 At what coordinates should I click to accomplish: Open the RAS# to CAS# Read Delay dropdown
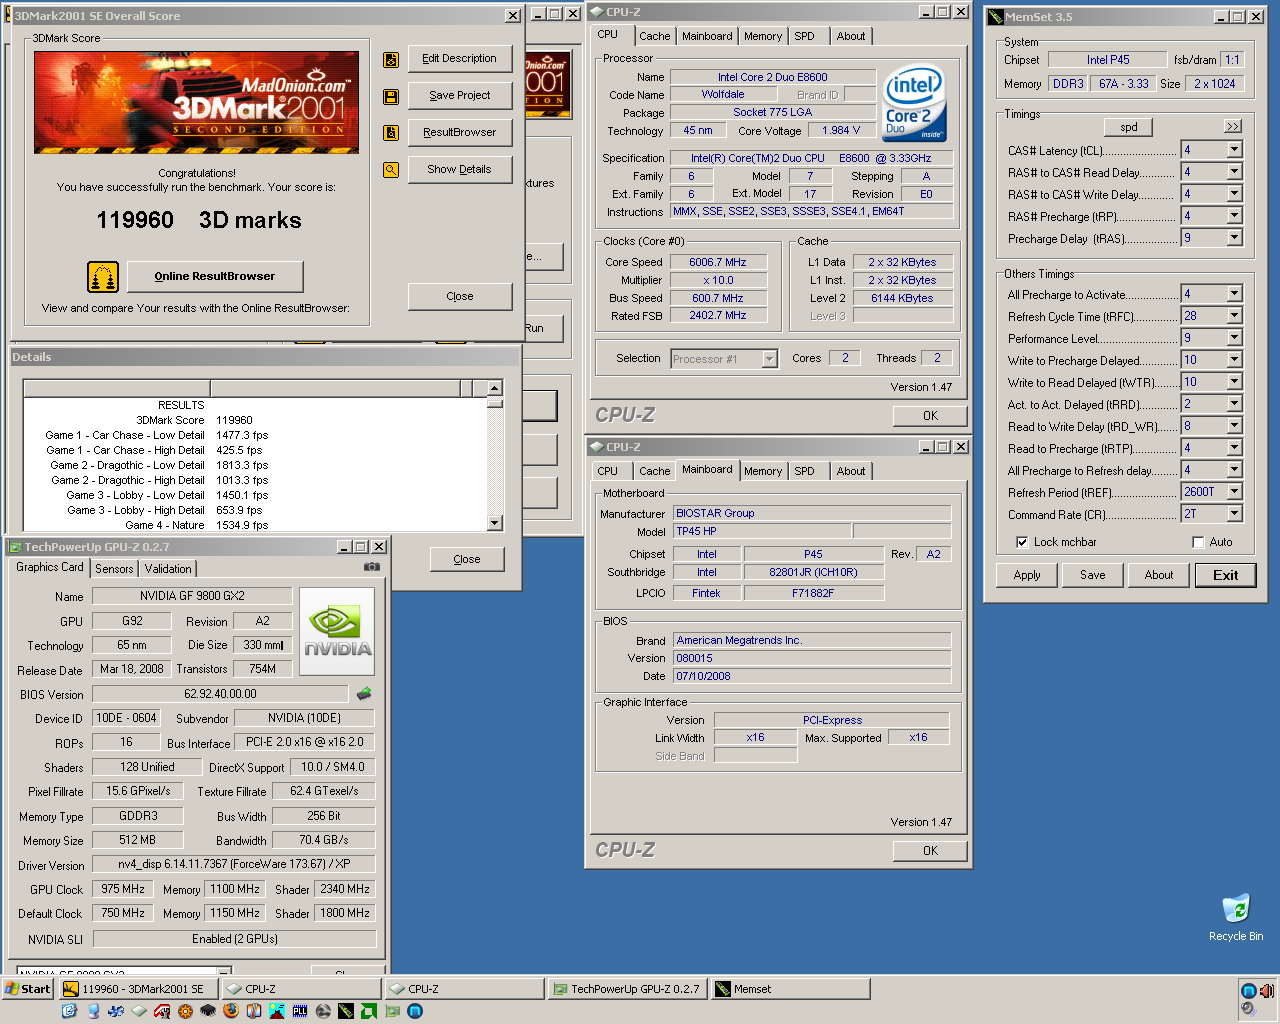[x=1234, y=172]
